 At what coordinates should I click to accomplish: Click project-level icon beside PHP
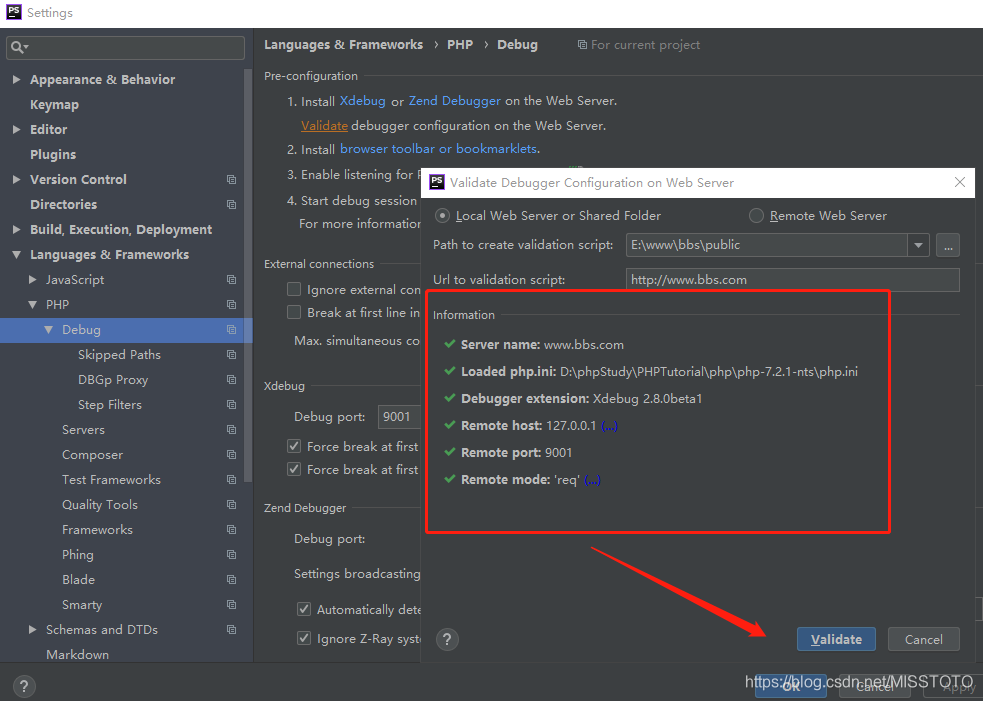point(231,305)
